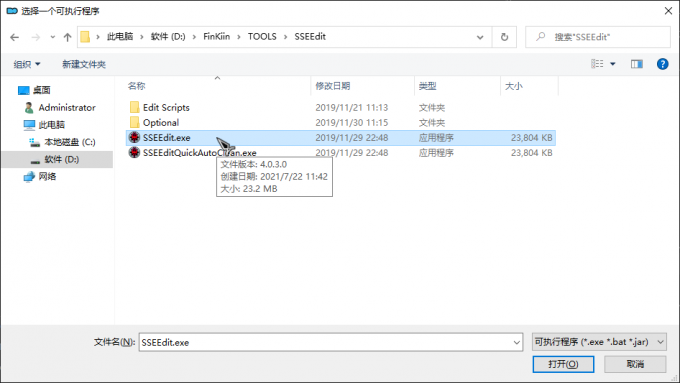Select SSEEdit.exe file name
This screenshot has height=383, width=680.
[x=167, y=138]
